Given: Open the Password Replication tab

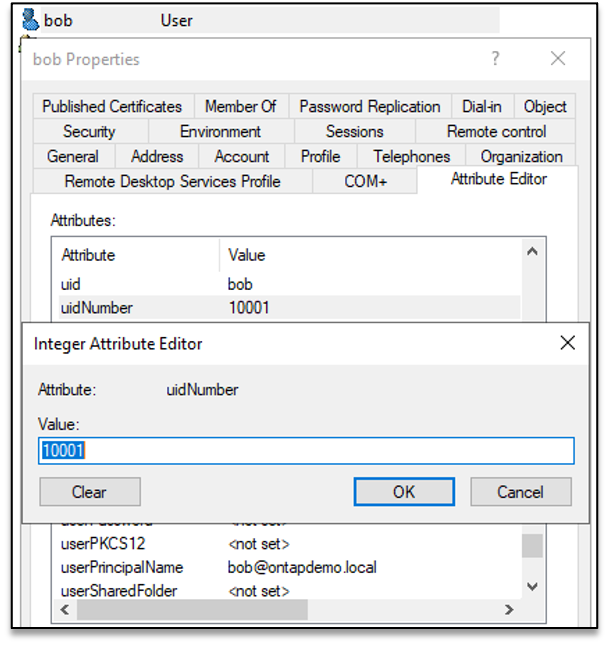Looking at the screenshot, I should click(370, 107).
